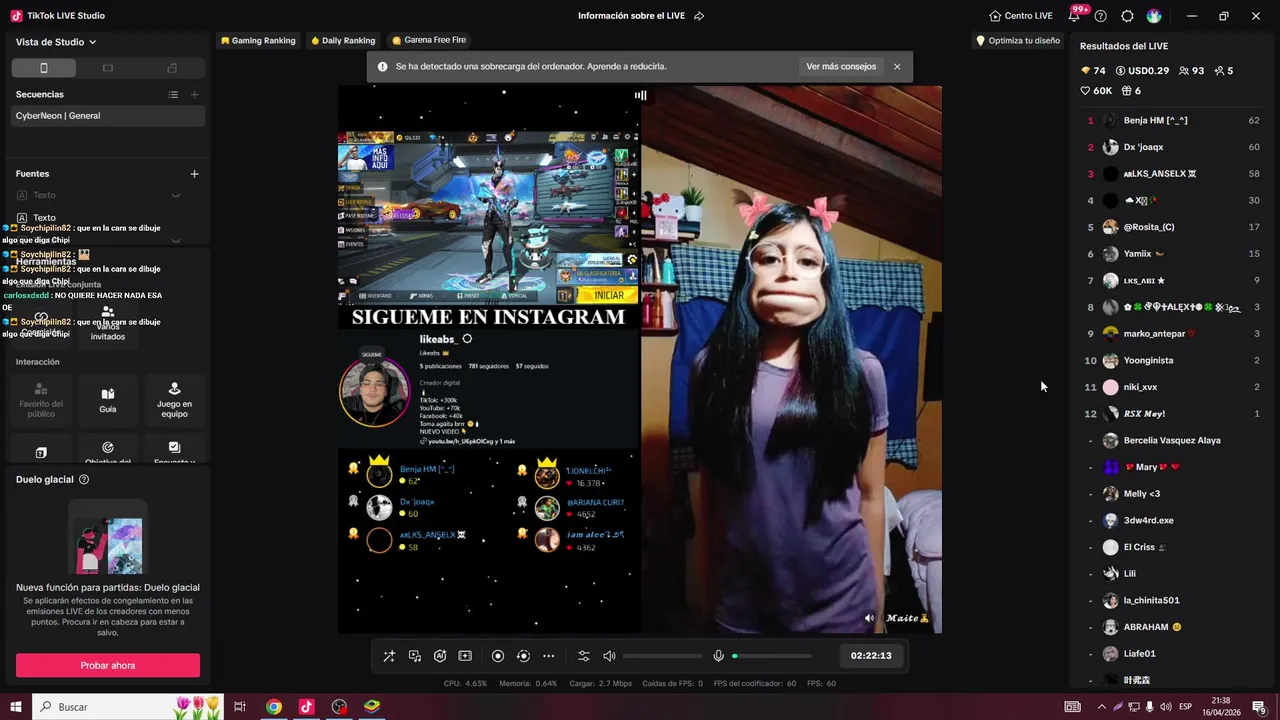Open the settings gear icon in title bar

[1127, 16]
